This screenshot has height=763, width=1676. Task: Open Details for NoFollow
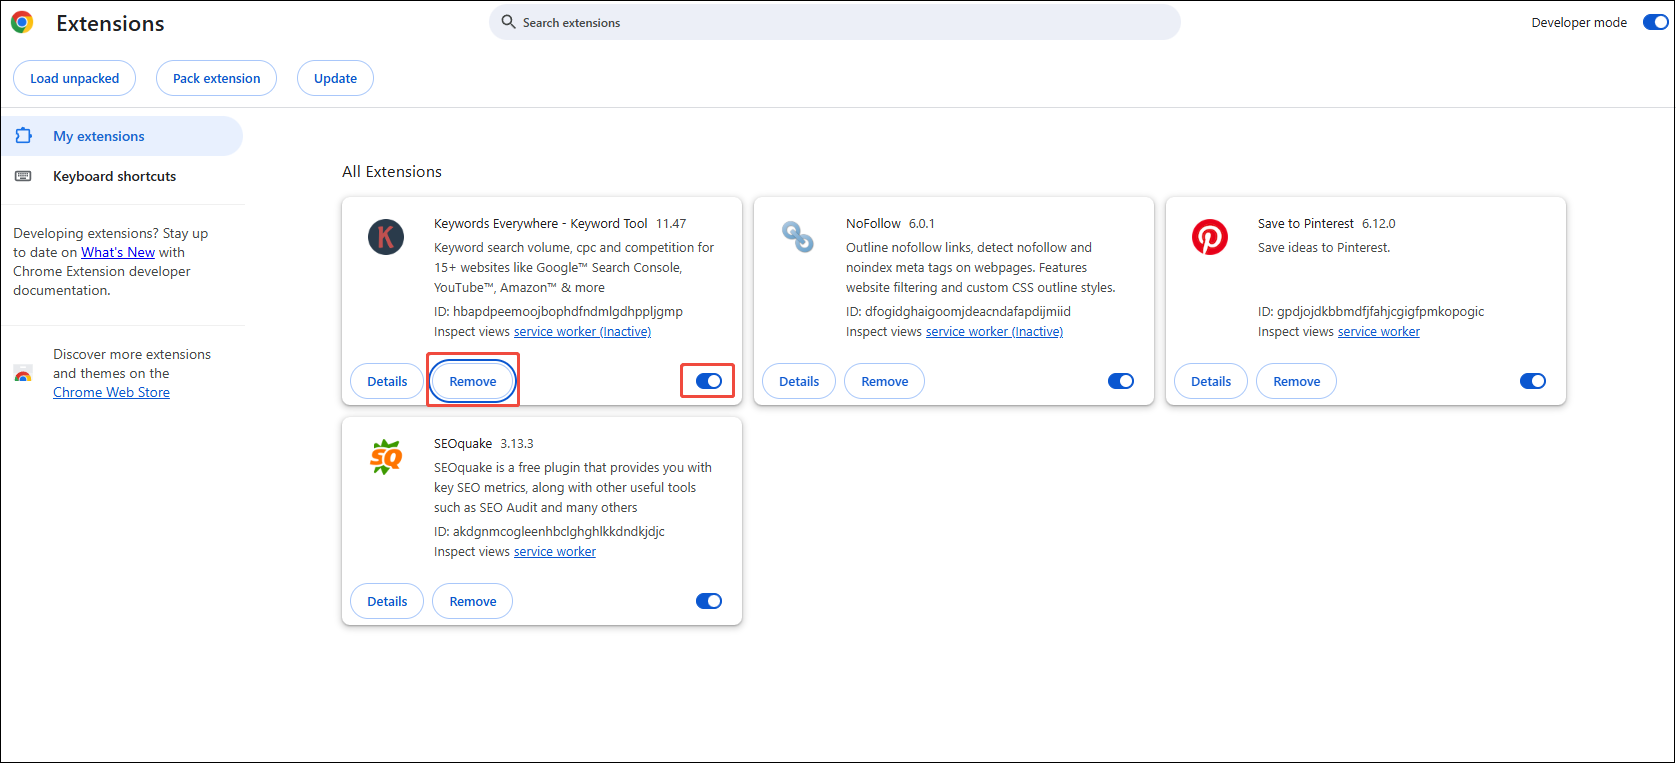pyautogui.click(x=799, y=381)
